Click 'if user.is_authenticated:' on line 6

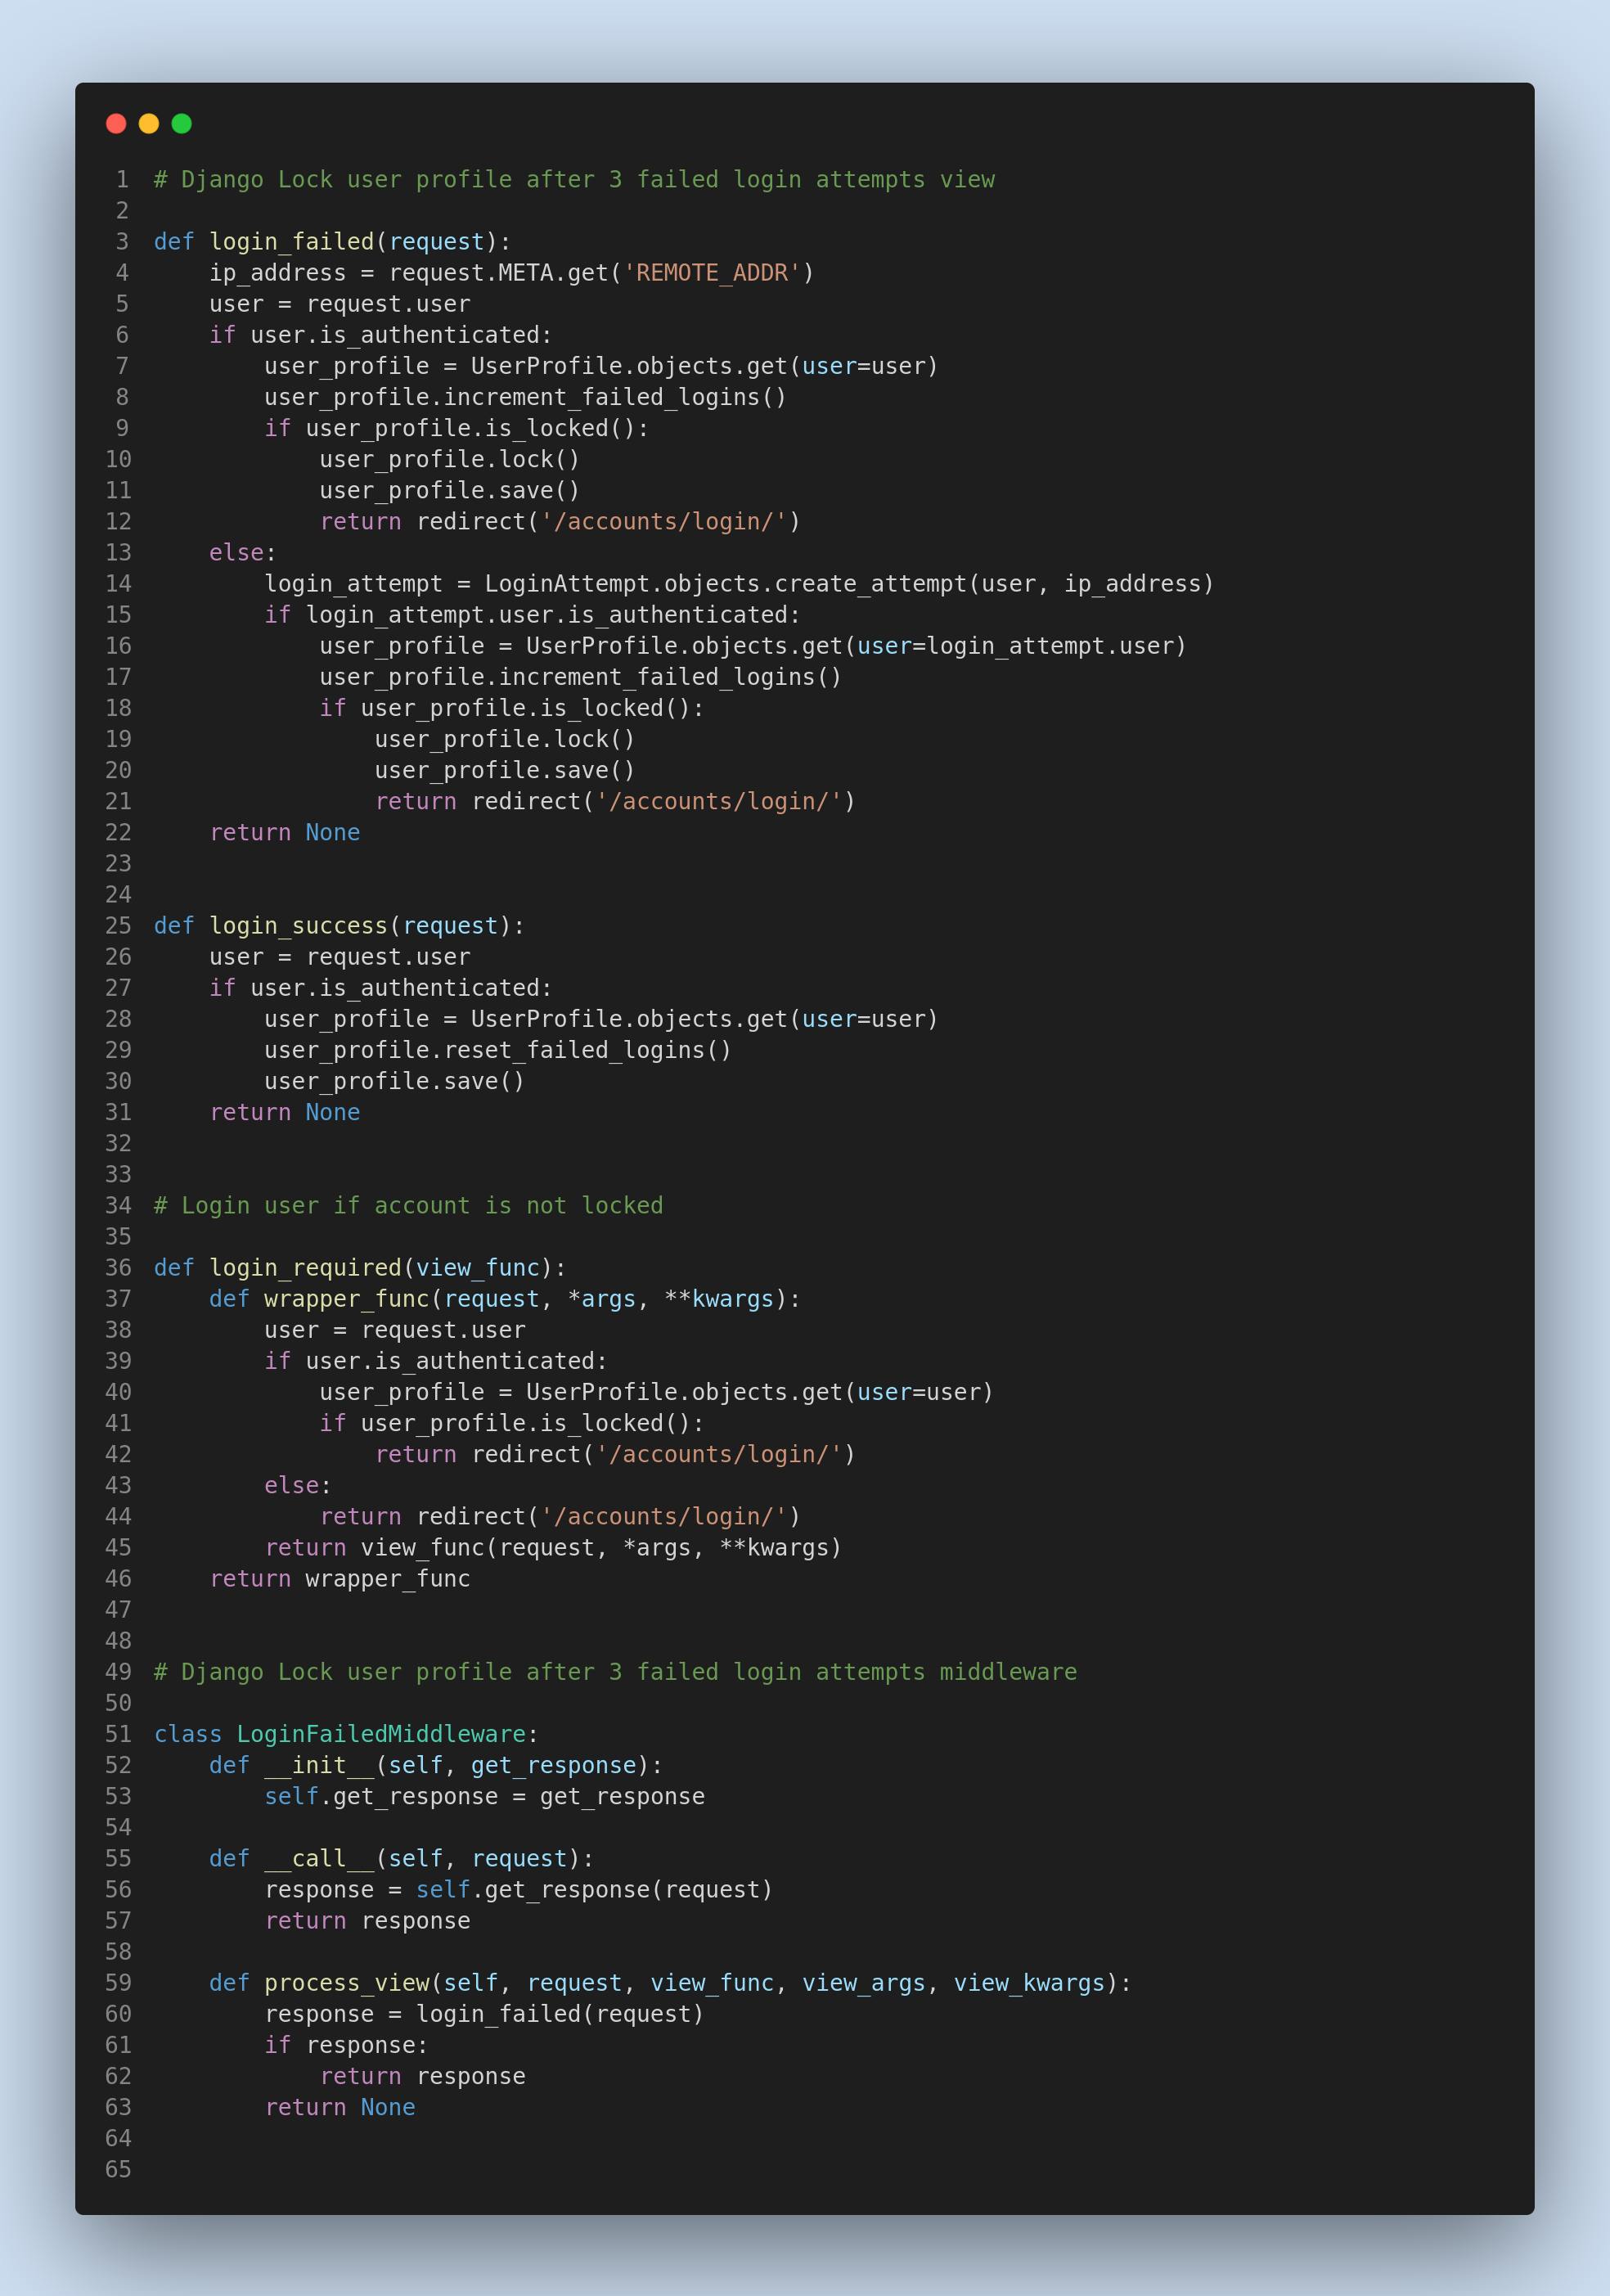click(x=381, y=335)
